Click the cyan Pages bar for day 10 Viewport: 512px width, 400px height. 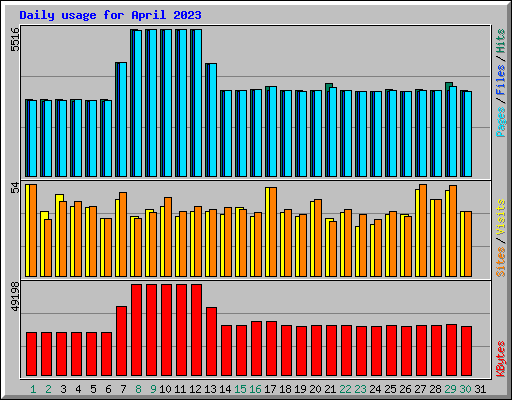pos(168,103)
